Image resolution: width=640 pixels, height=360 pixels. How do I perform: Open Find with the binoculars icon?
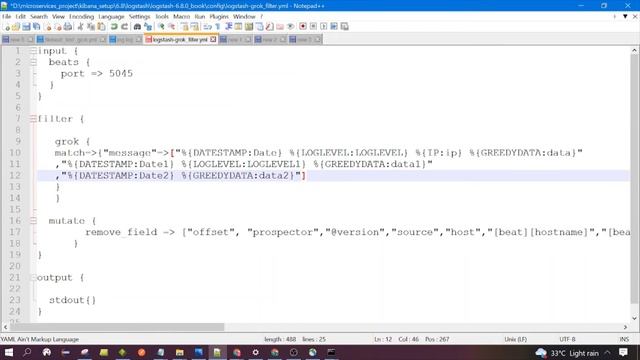click(x=138, y=27)
